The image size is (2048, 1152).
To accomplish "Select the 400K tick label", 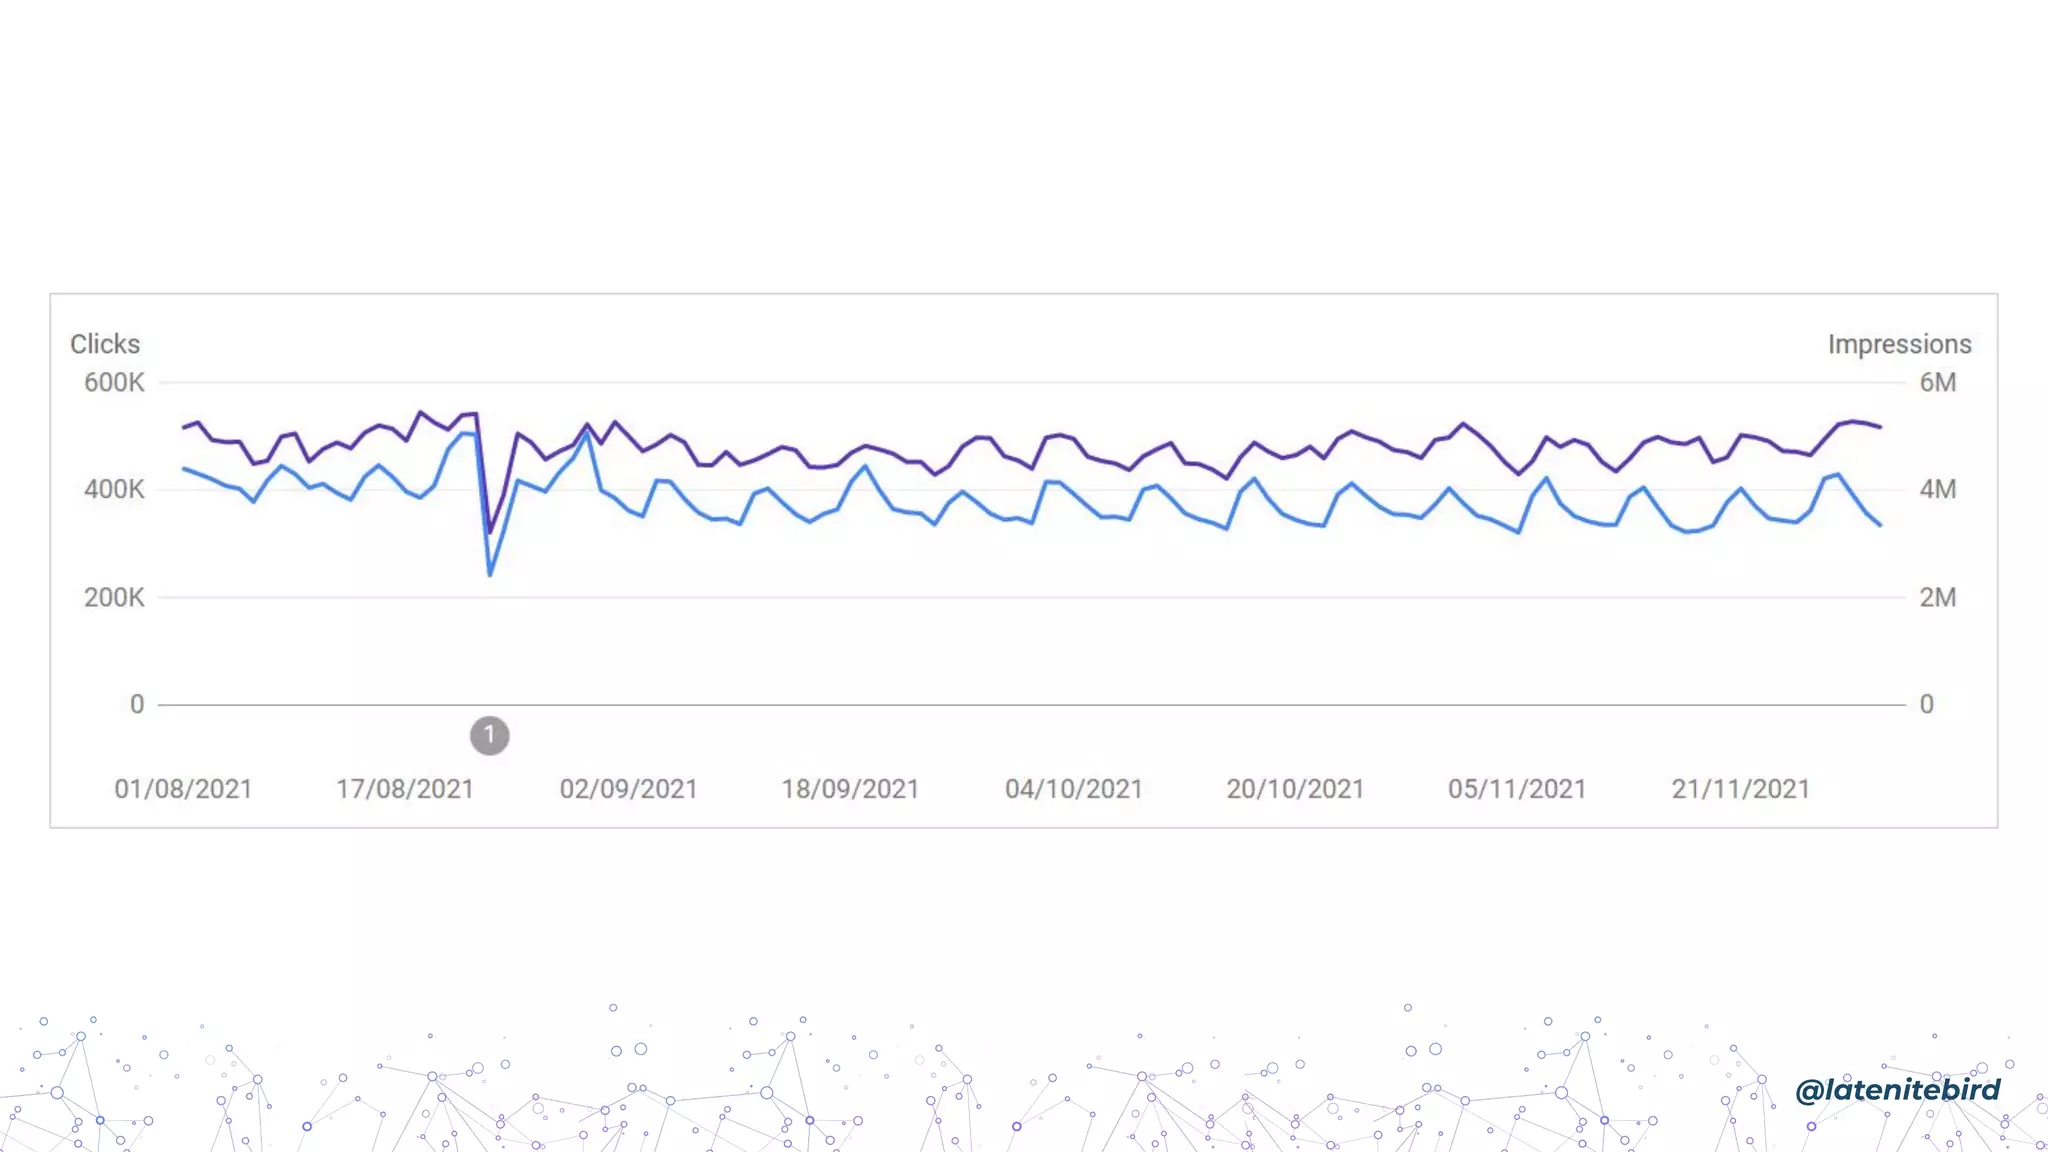I will tap(114, 490).
